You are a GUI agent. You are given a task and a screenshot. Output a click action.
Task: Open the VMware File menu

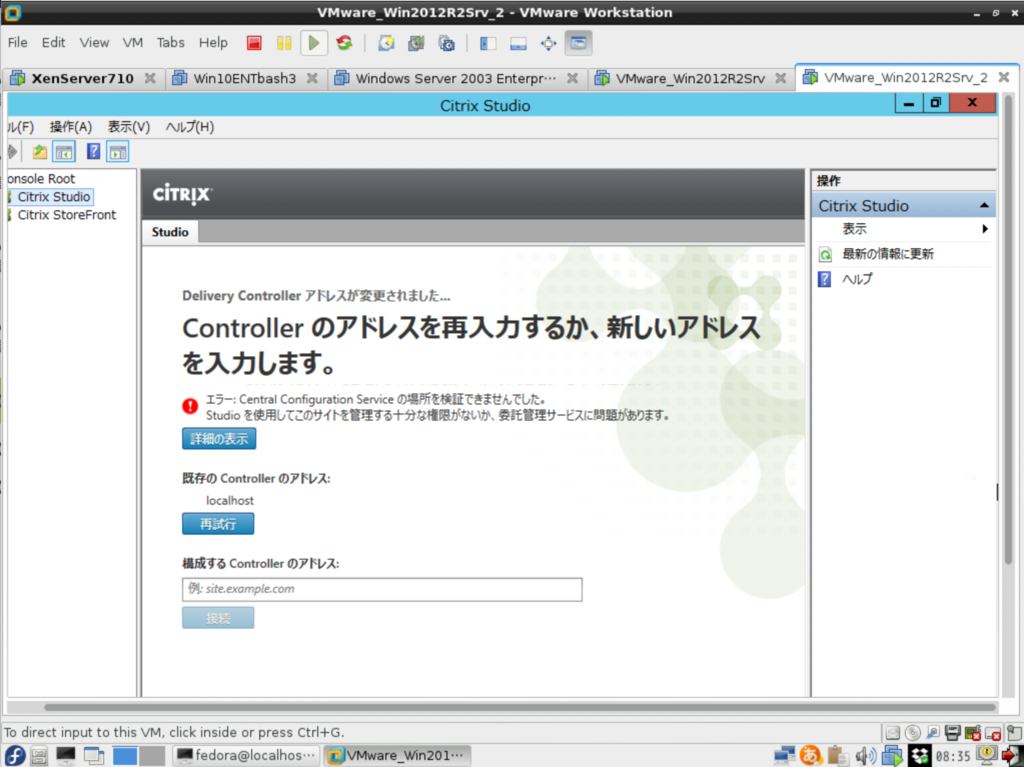[18, 42]
